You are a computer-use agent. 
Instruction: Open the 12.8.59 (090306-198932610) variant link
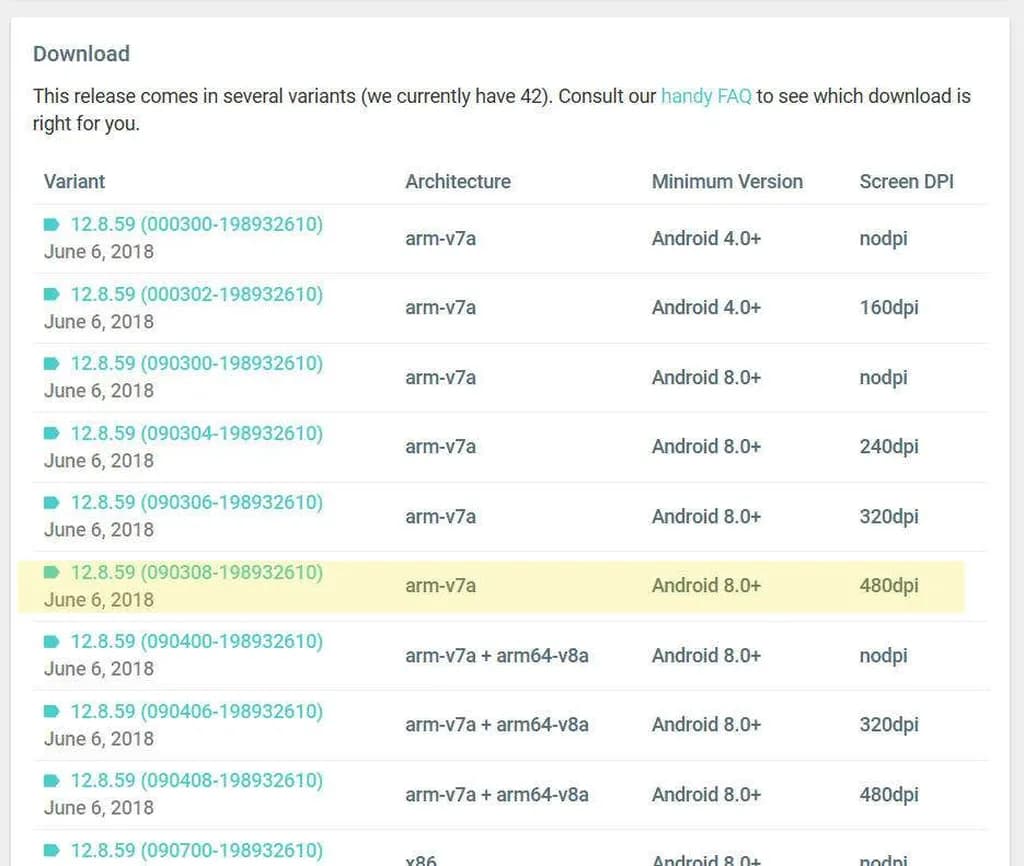pyautogui.click(x=196, y=503)
